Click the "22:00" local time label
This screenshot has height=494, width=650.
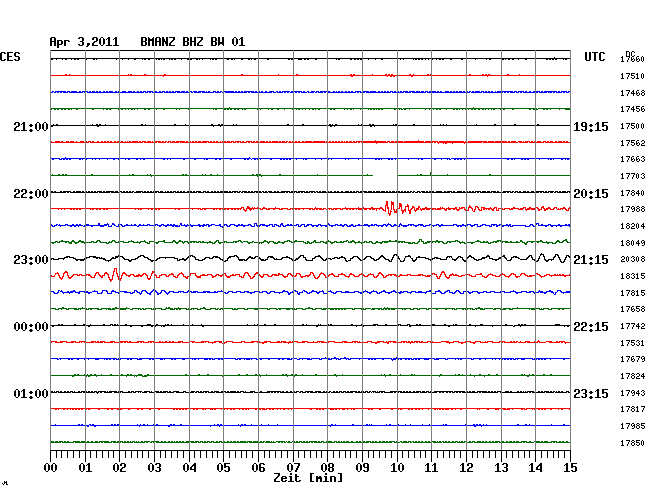31,194
